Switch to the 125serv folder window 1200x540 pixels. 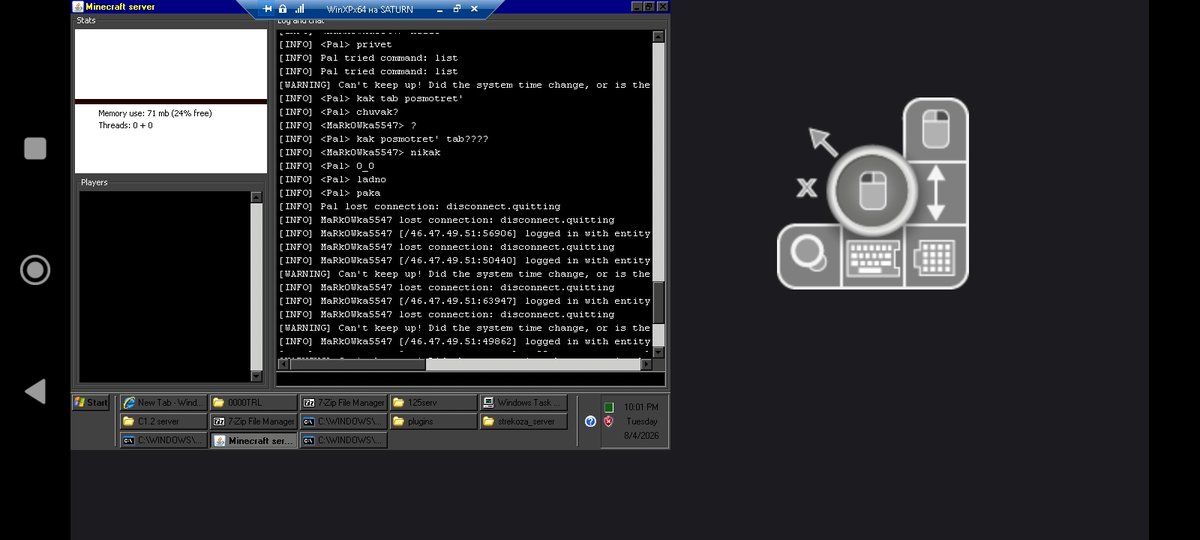pos(433,402)
